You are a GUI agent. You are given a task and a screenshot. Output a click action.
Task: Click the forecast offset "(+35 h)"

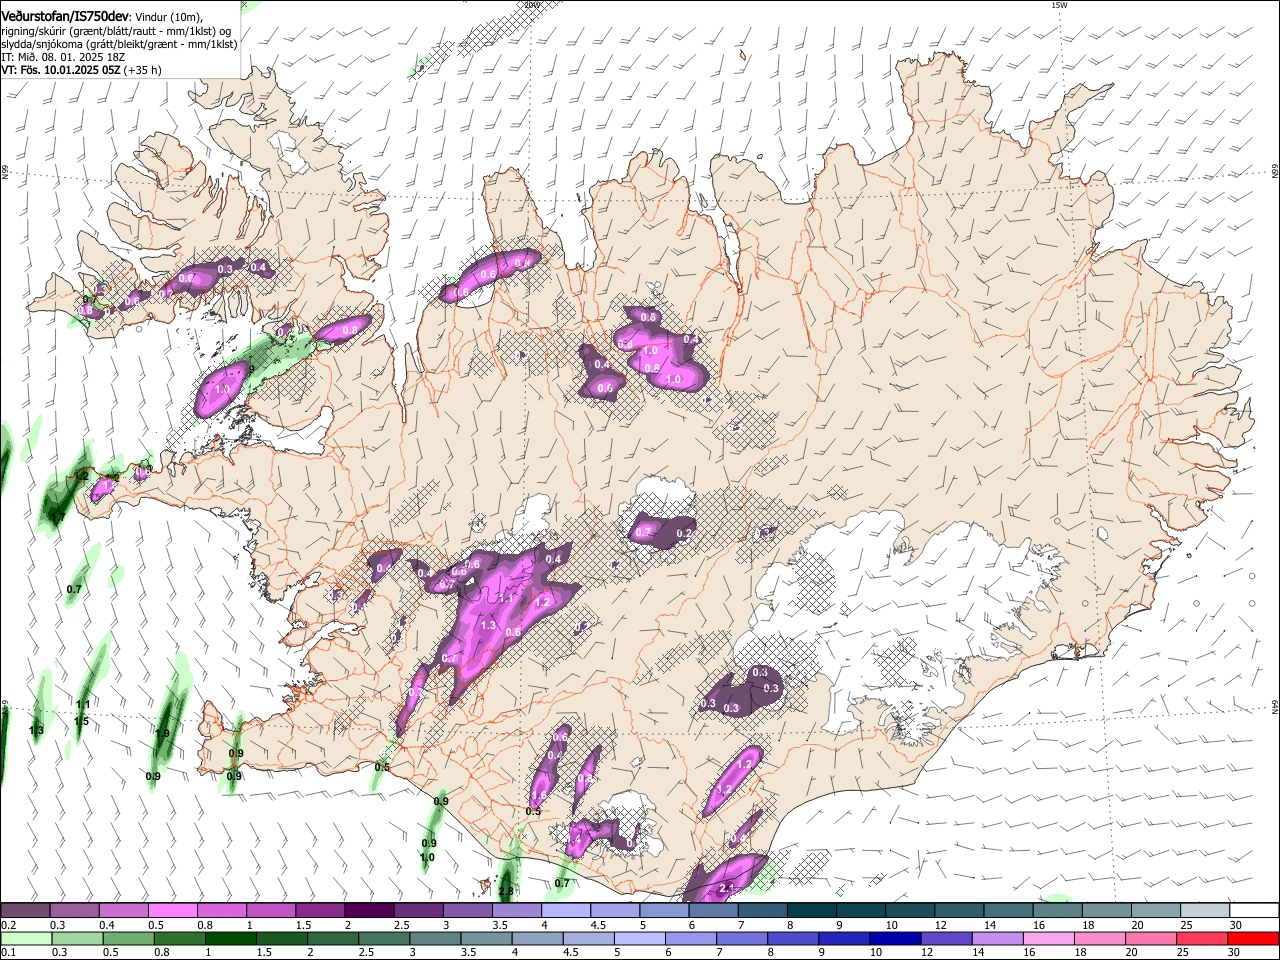144,70
